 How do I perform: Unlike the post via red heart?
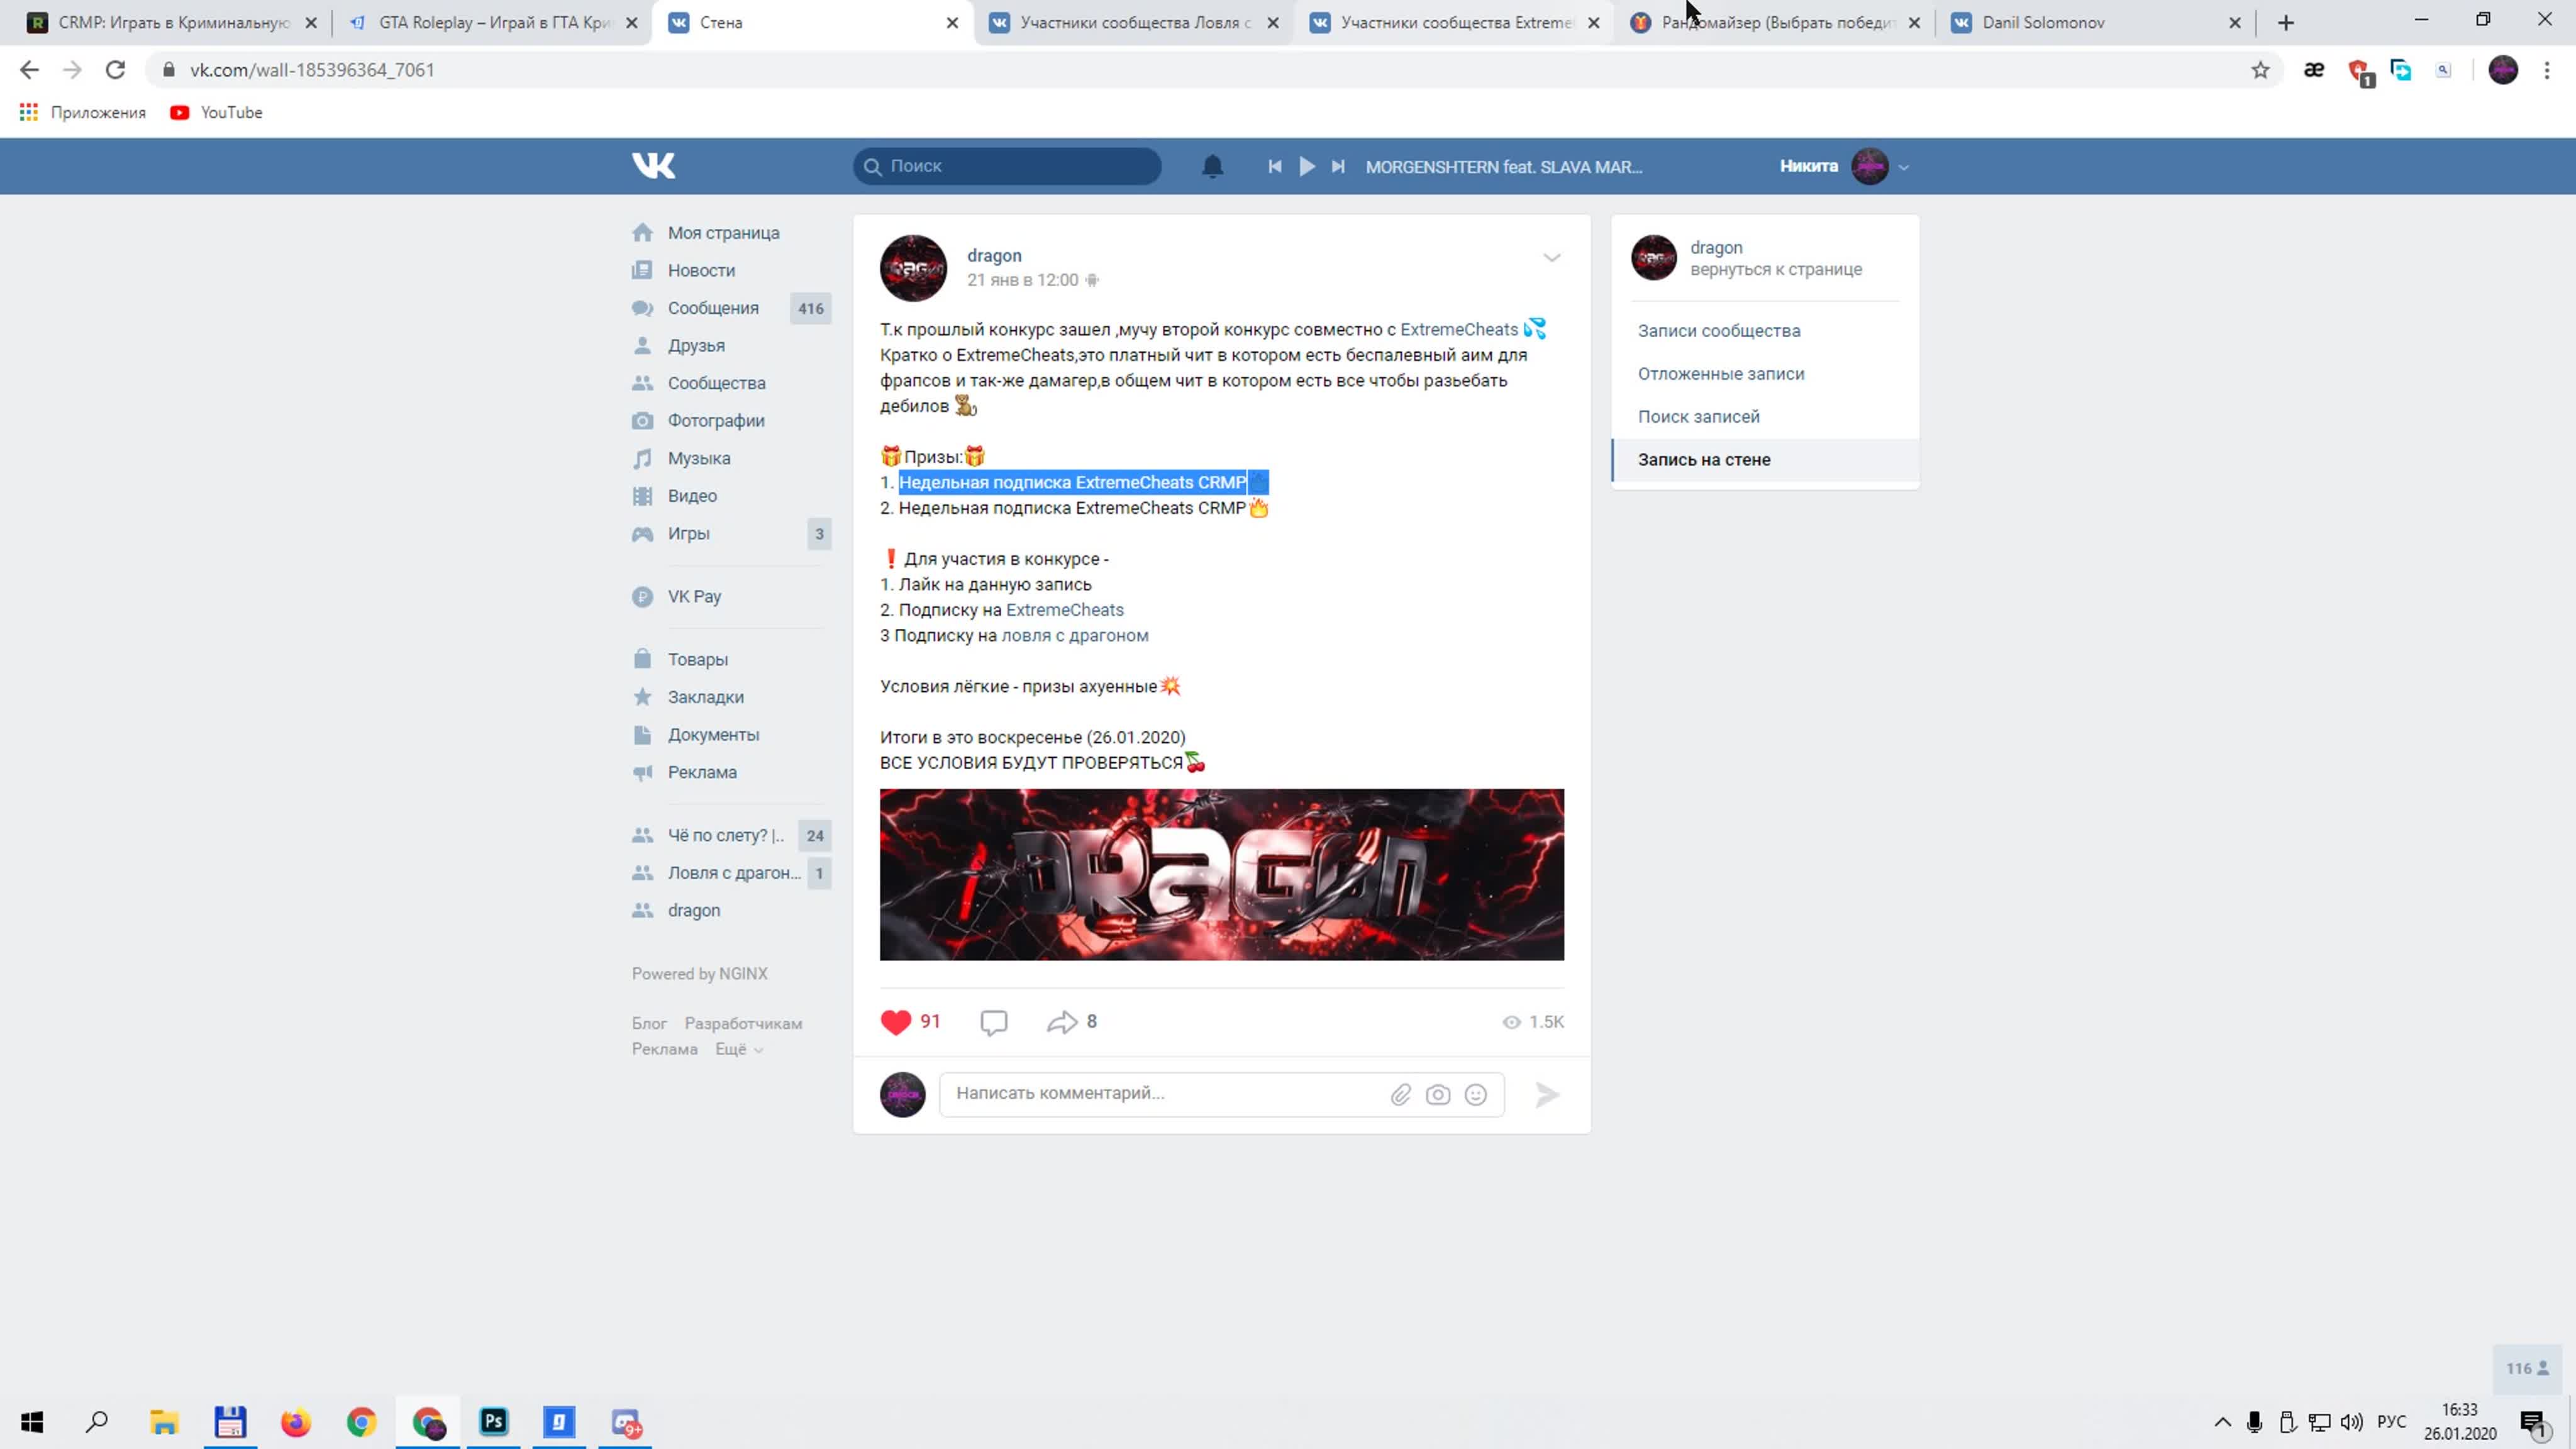coord(896,1022)
